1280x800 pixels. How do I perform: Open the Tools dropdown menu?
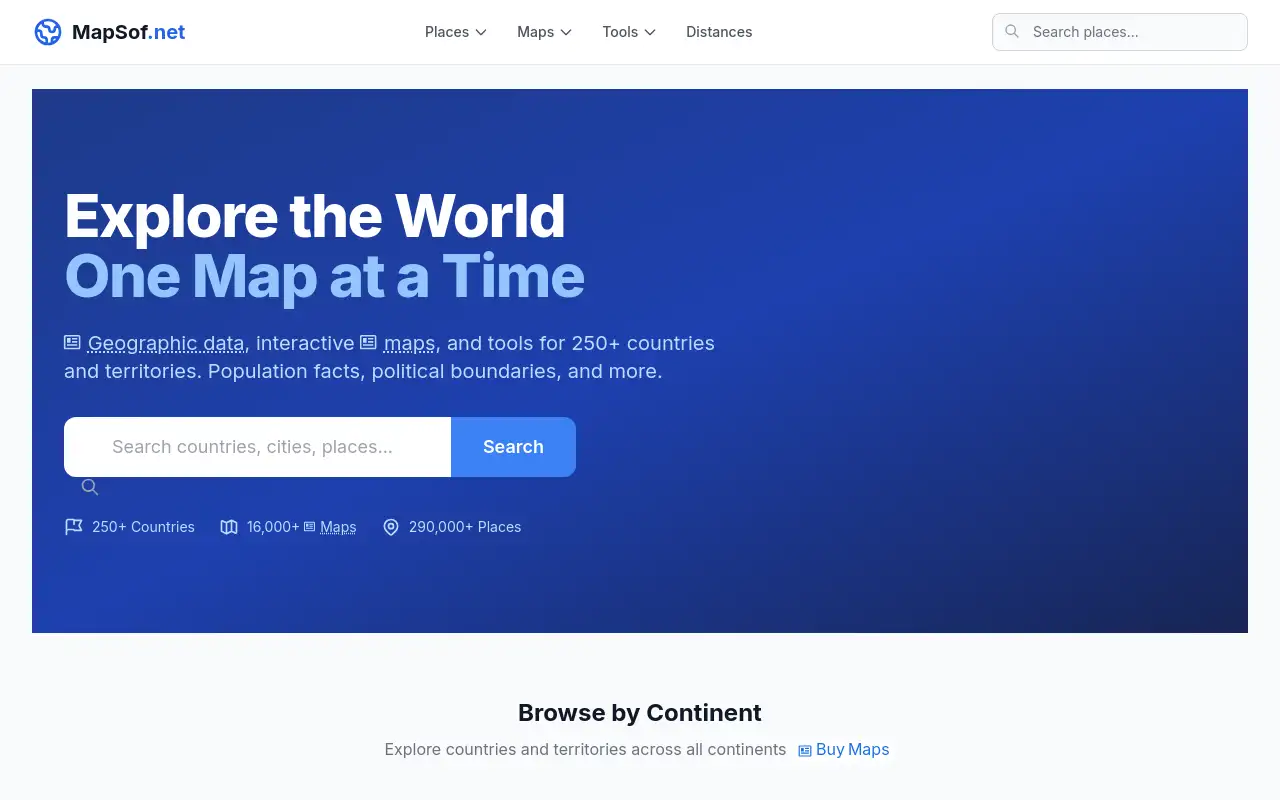coord(629,32)
